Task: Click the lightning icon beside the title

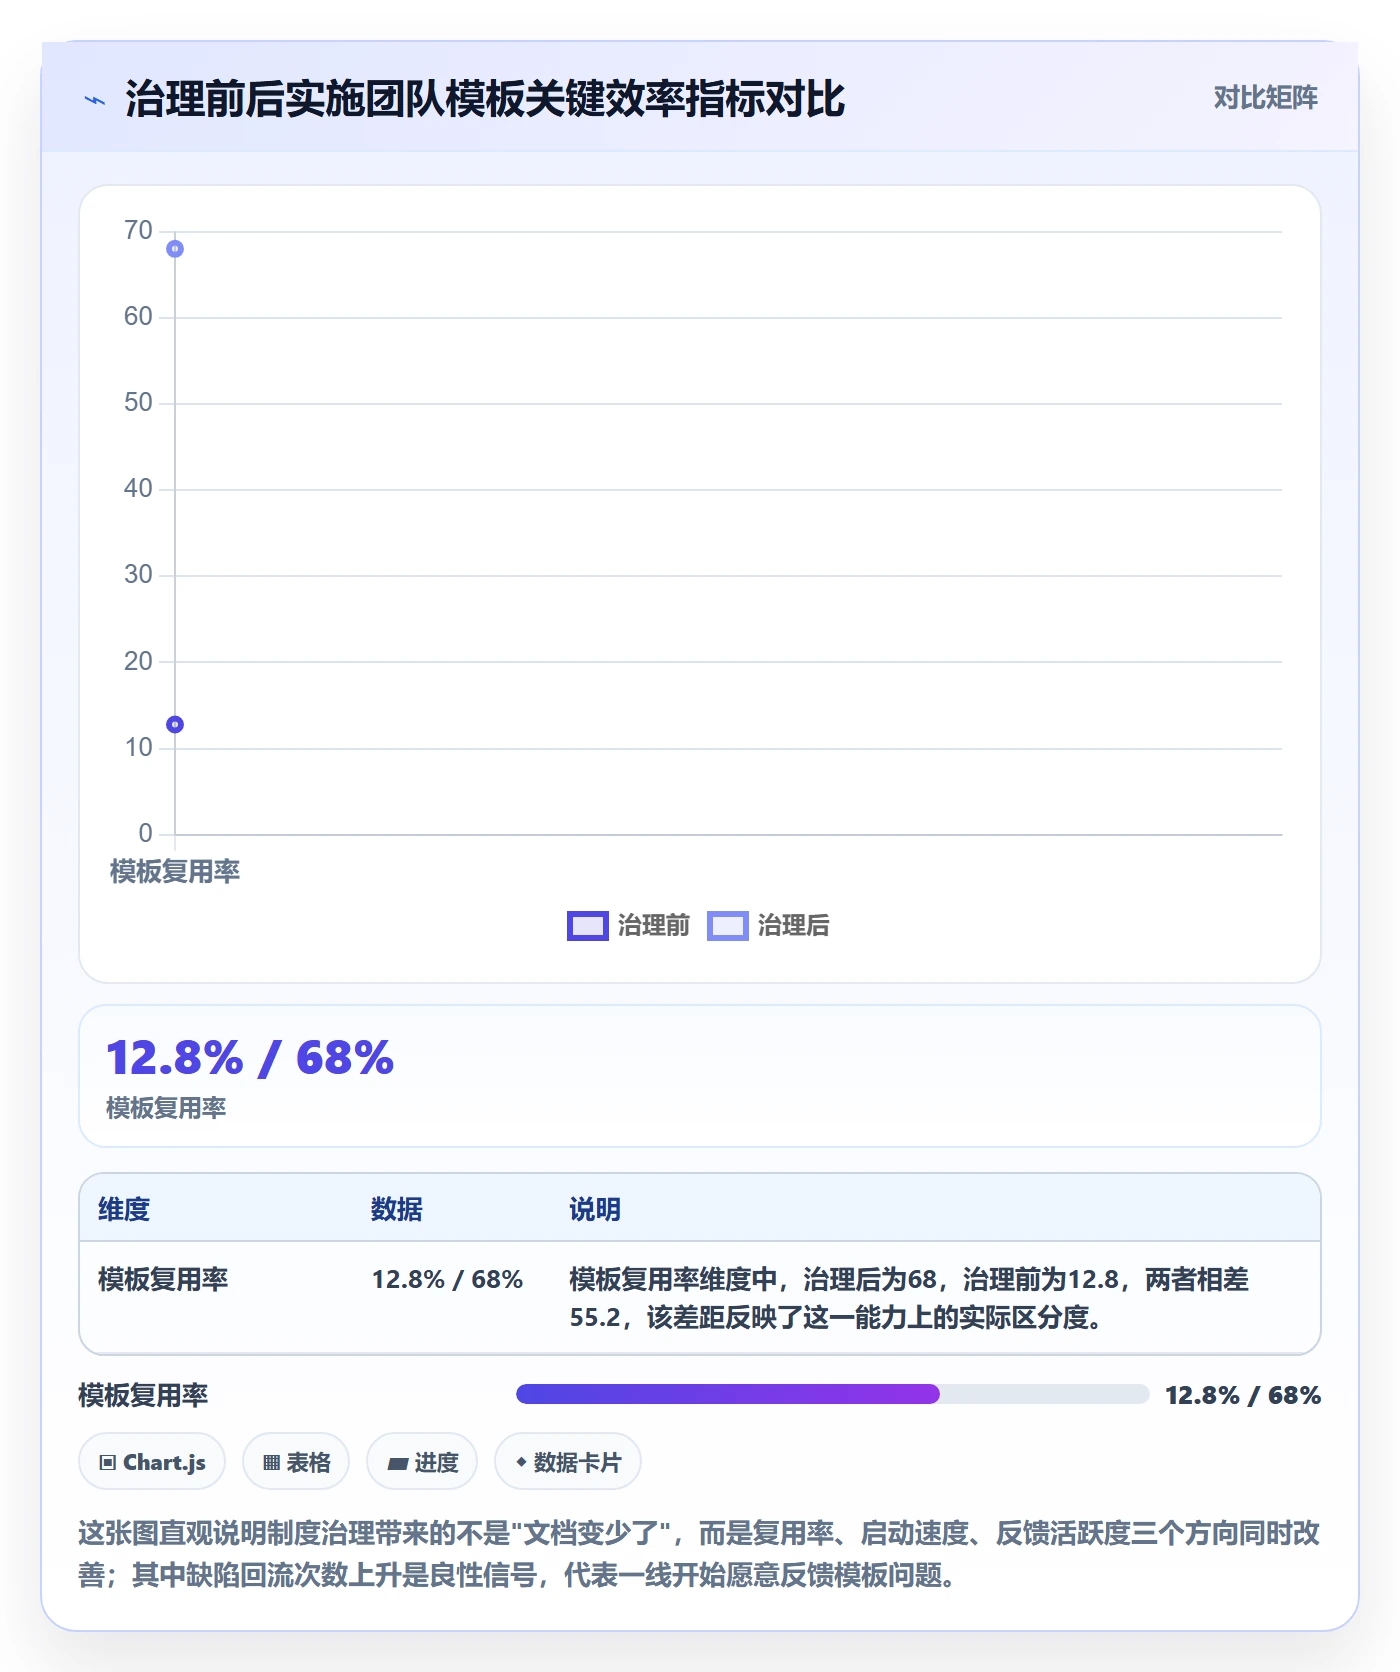Action: click(95, 100)
